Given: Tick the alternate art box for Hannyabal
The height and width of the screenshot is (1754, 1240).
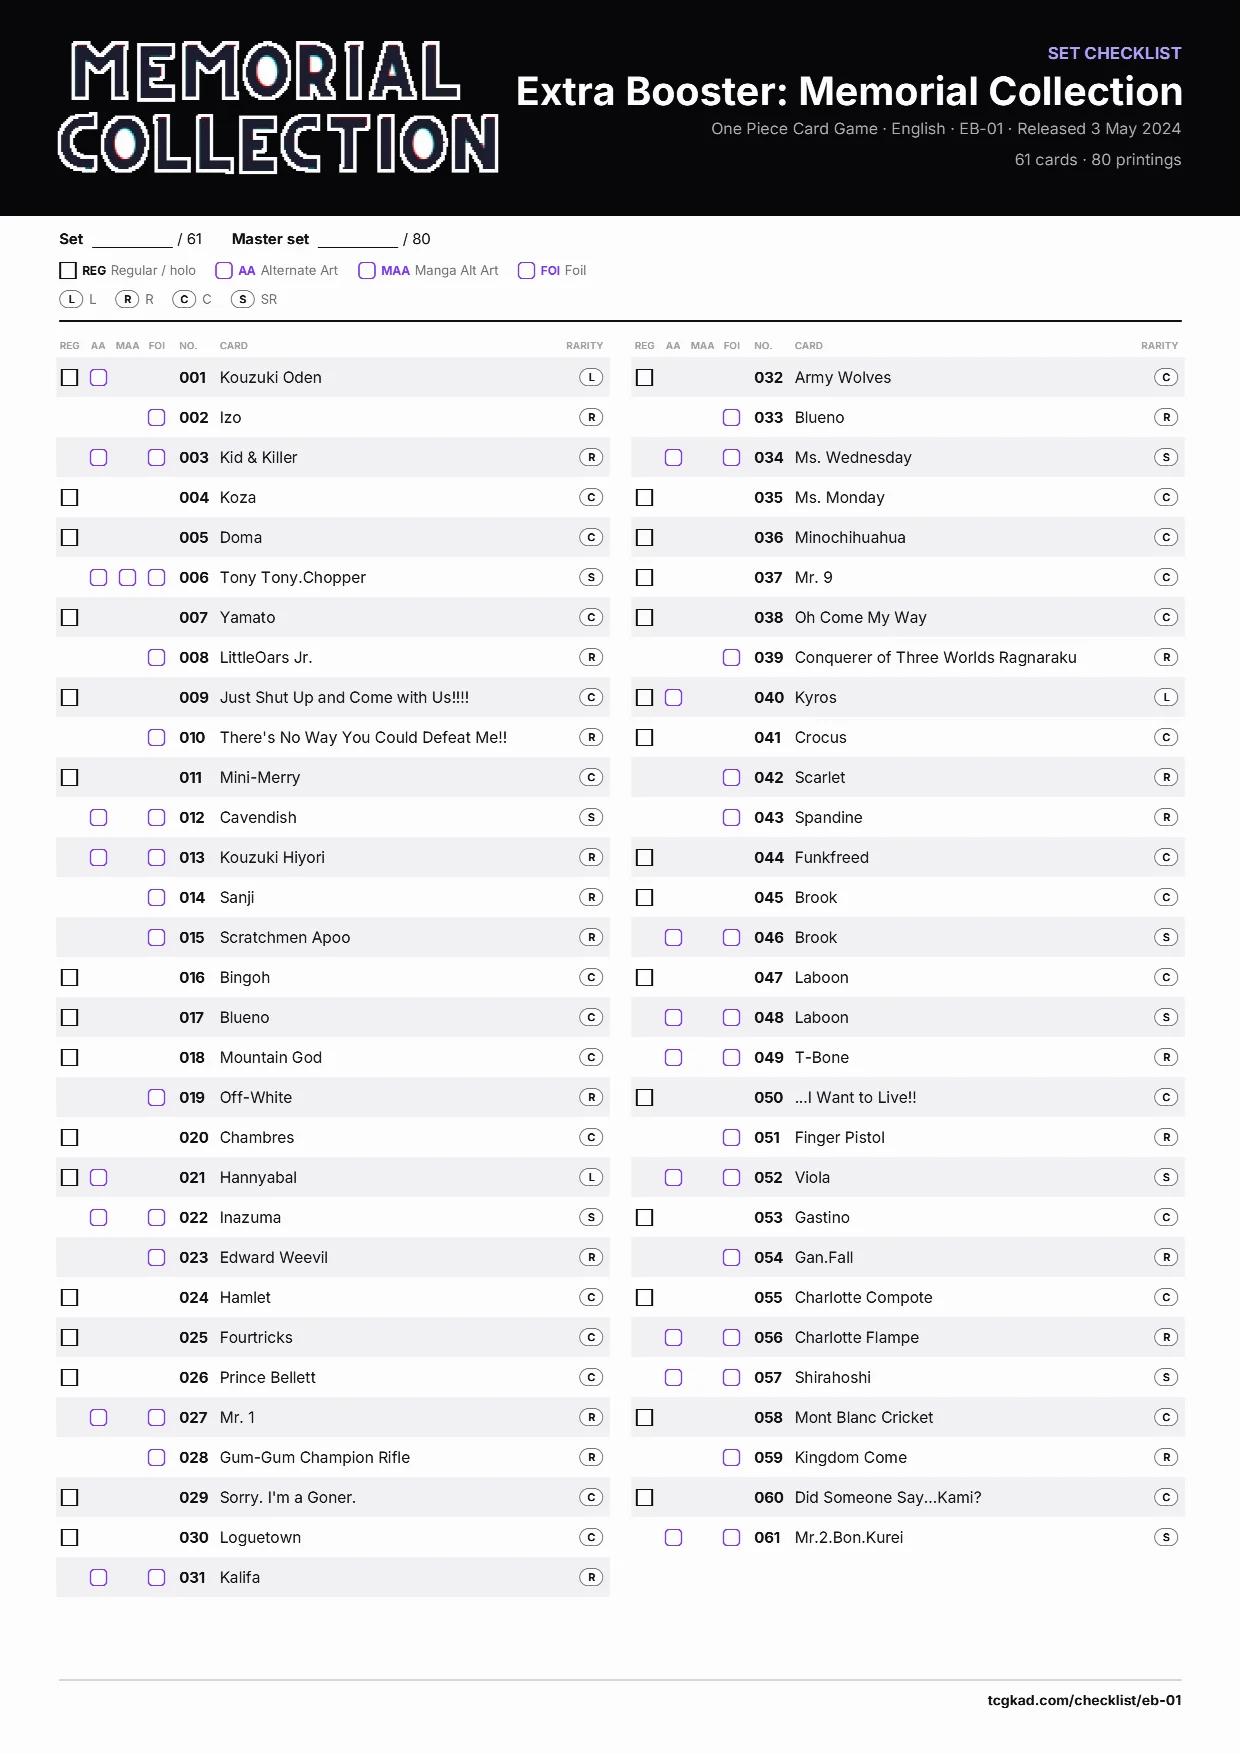Looking at the screenshot, I should [x=98, y=1177].
